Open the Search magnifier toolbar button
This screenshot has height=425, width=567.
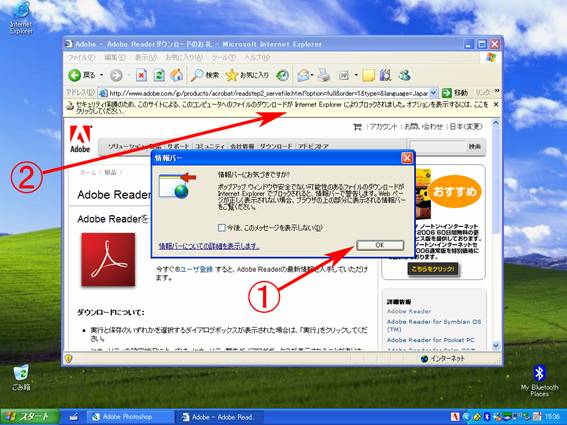pos(205,75)
